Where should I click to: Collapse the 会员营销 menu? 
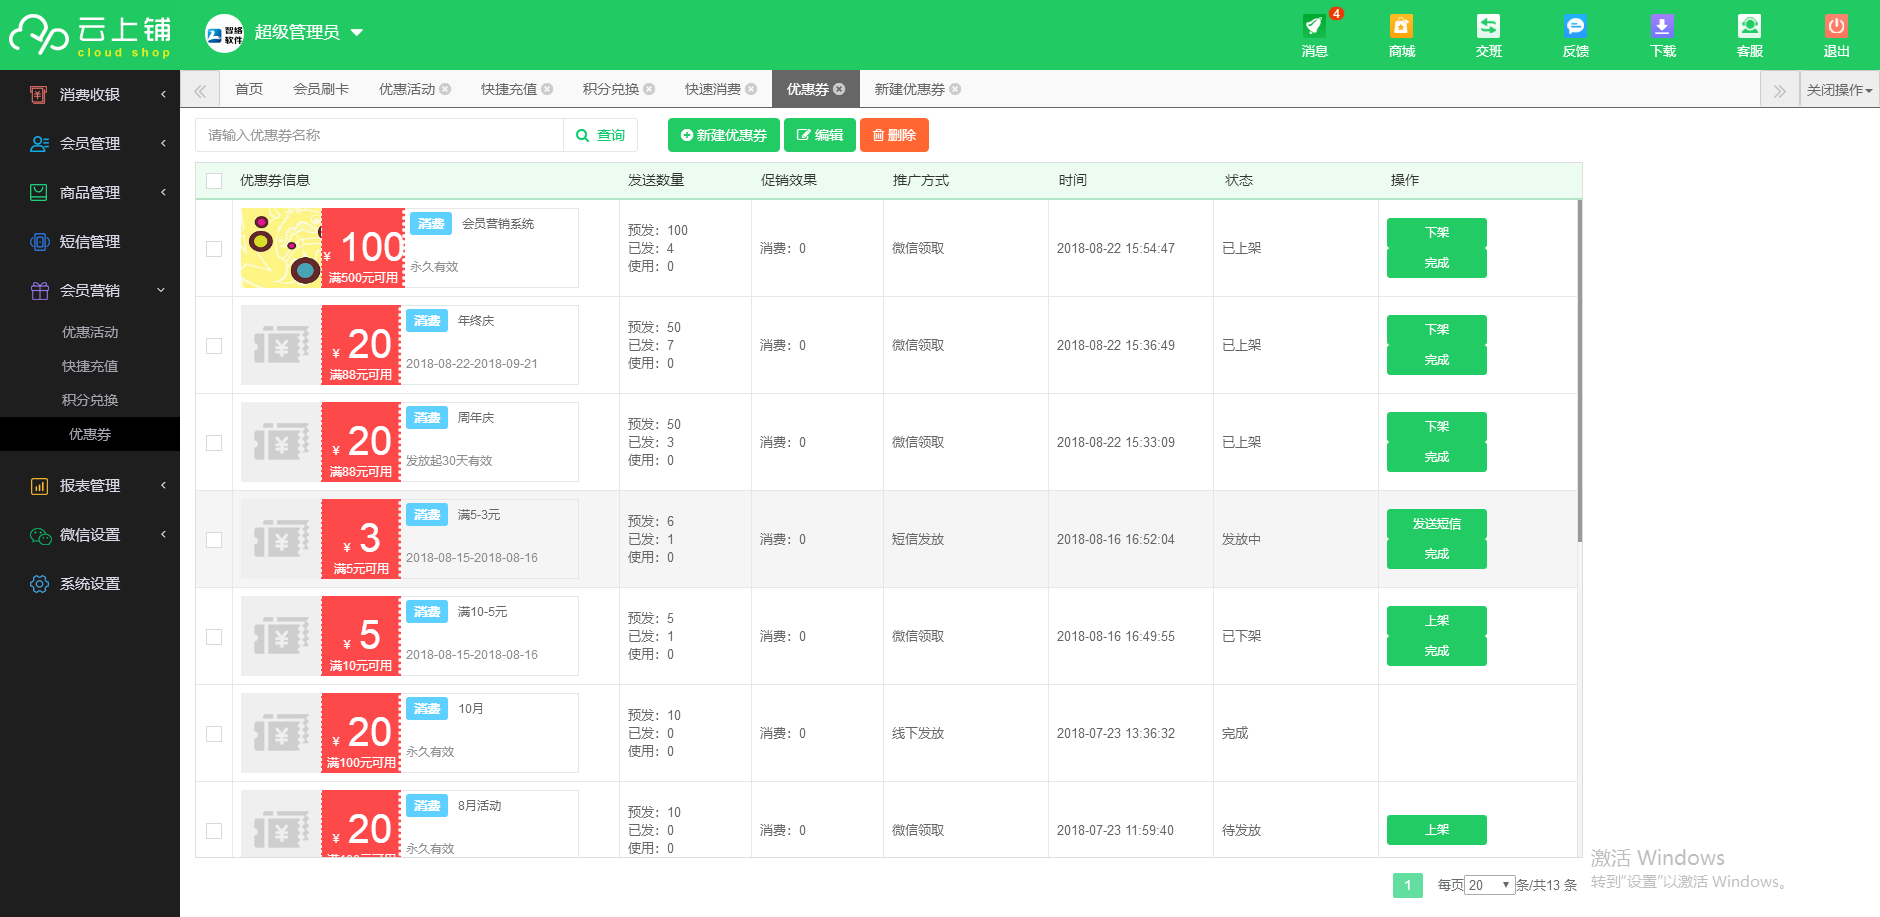pyautogui.click(x=161, y=290)
